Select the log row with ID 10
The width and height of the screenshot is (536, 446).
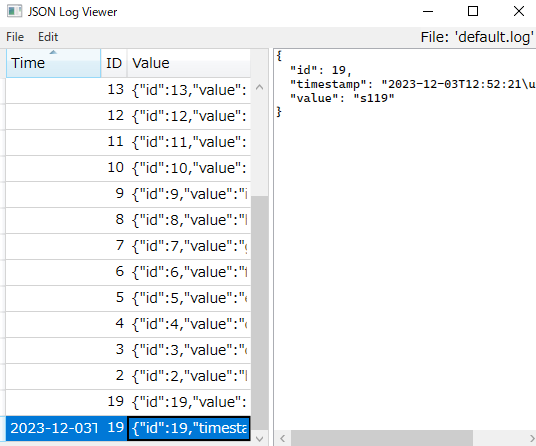[x=128, y=168]
